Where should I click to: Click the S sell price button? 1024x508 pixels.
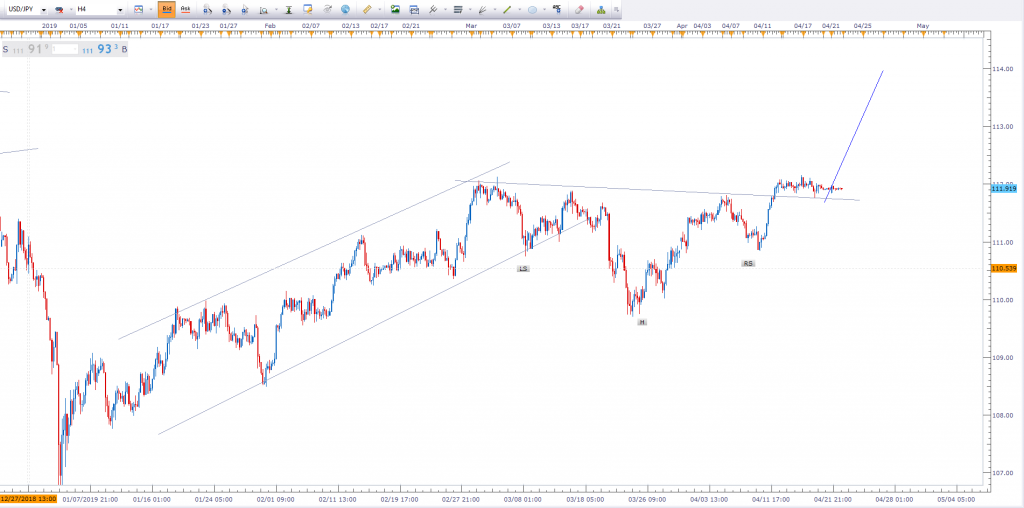(x=6, y=49)
